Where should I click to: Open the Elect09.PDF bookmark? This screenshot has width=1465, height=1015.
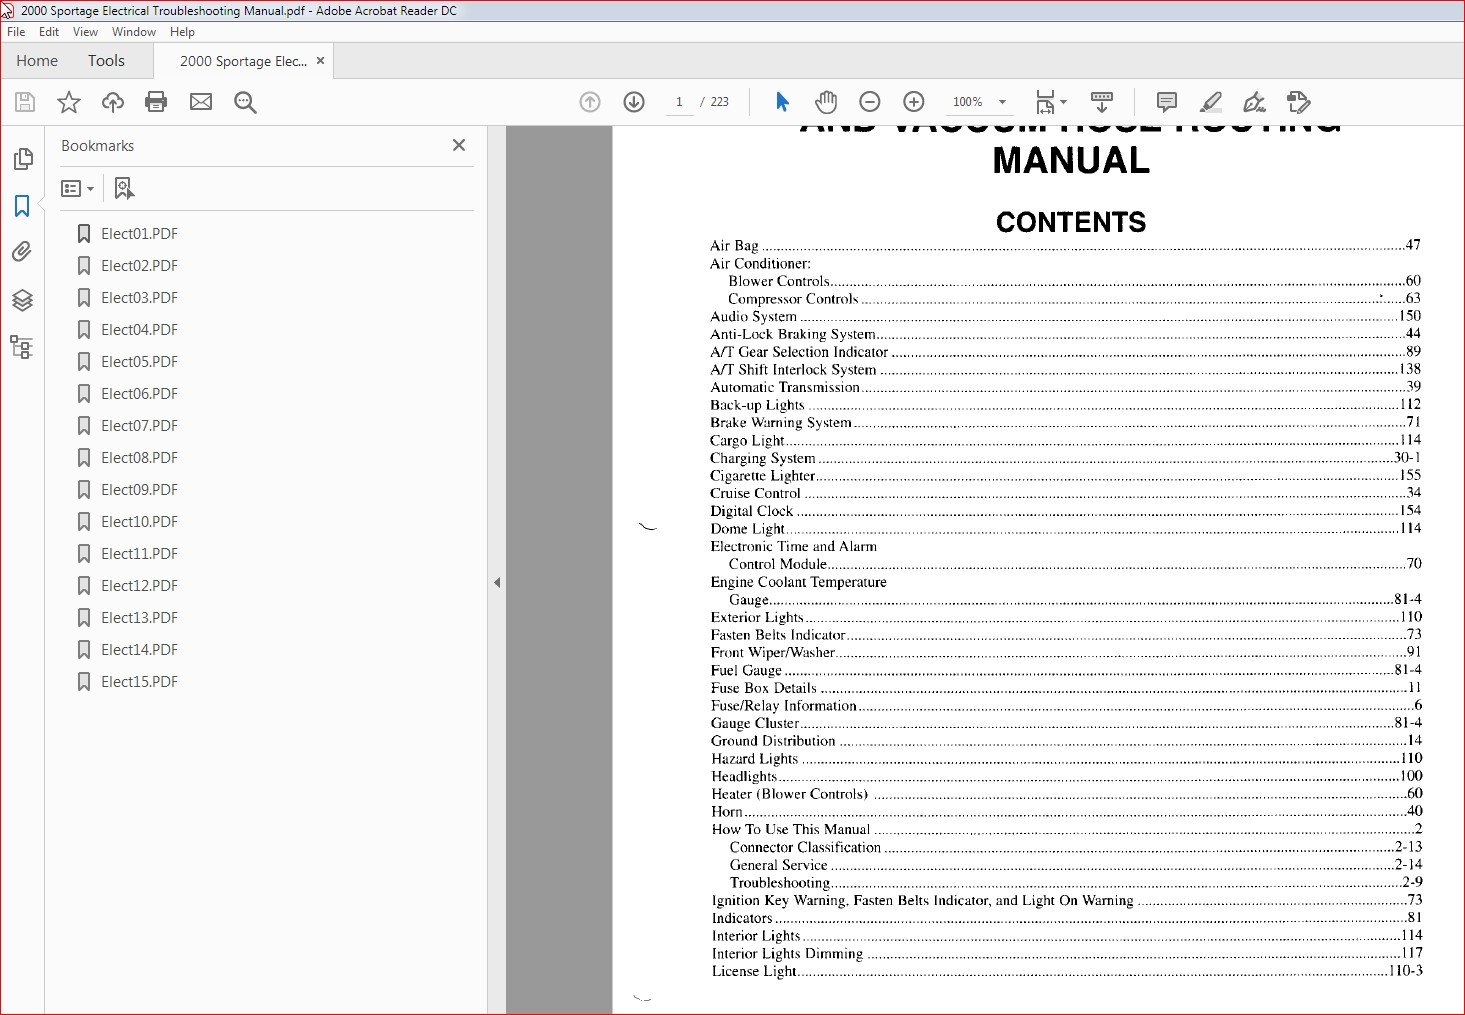139,490
